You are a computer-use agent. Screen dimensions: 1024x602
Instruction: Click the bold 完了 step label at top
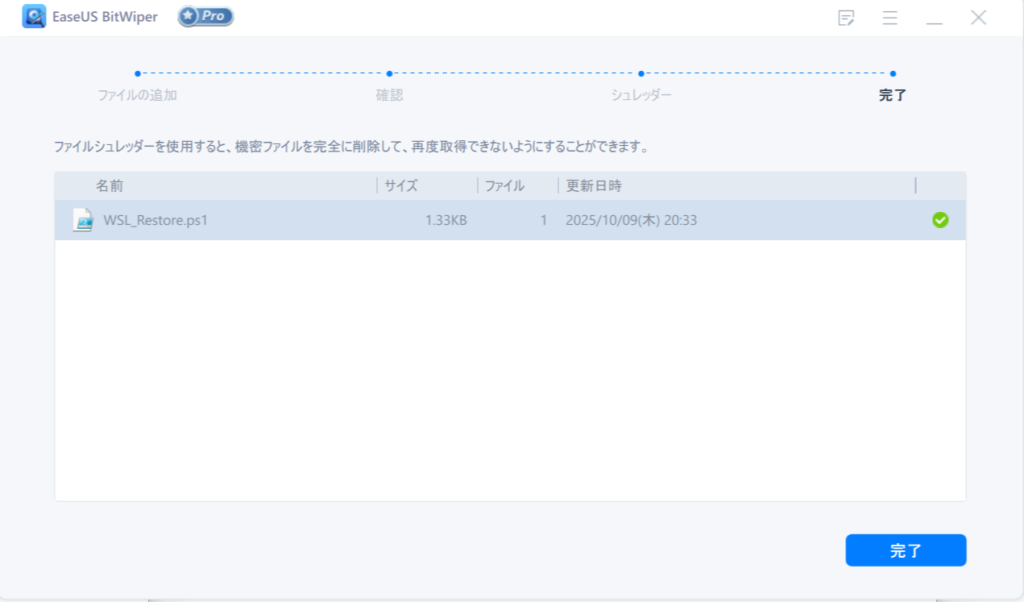(892, 95)
